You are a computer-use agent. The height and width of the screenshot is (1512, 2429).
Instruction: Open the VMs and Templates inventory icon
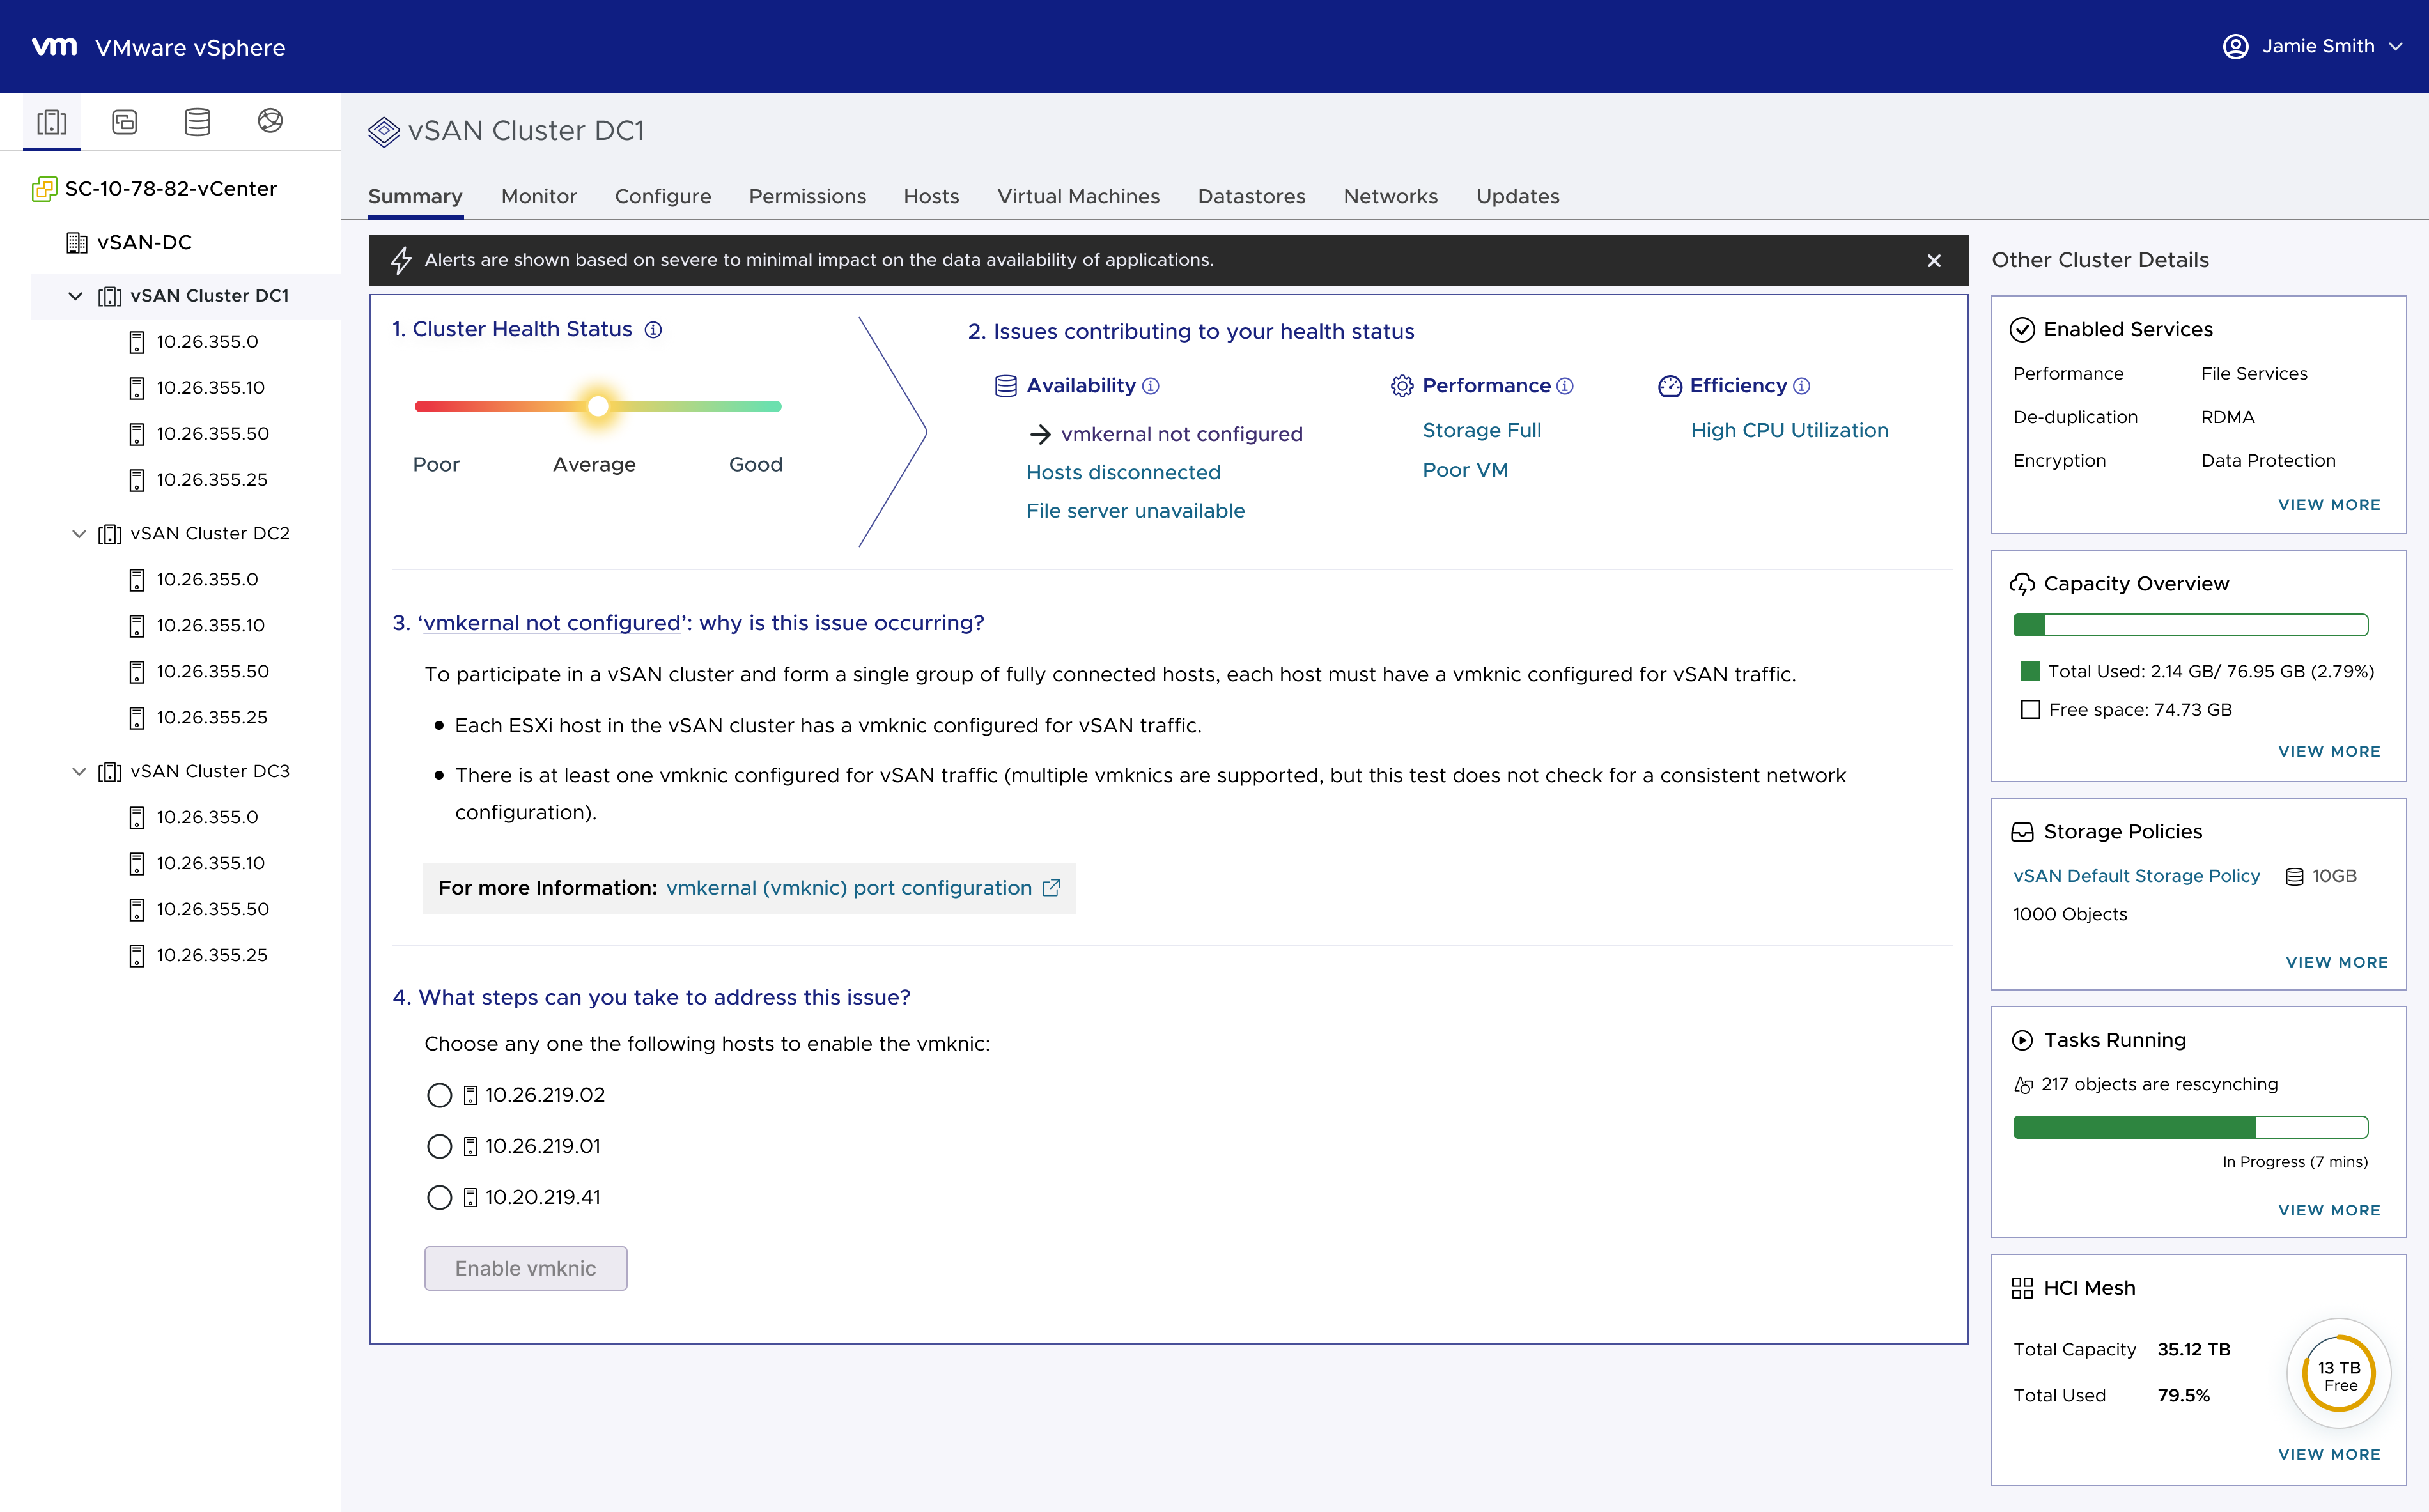click(124, 122)
